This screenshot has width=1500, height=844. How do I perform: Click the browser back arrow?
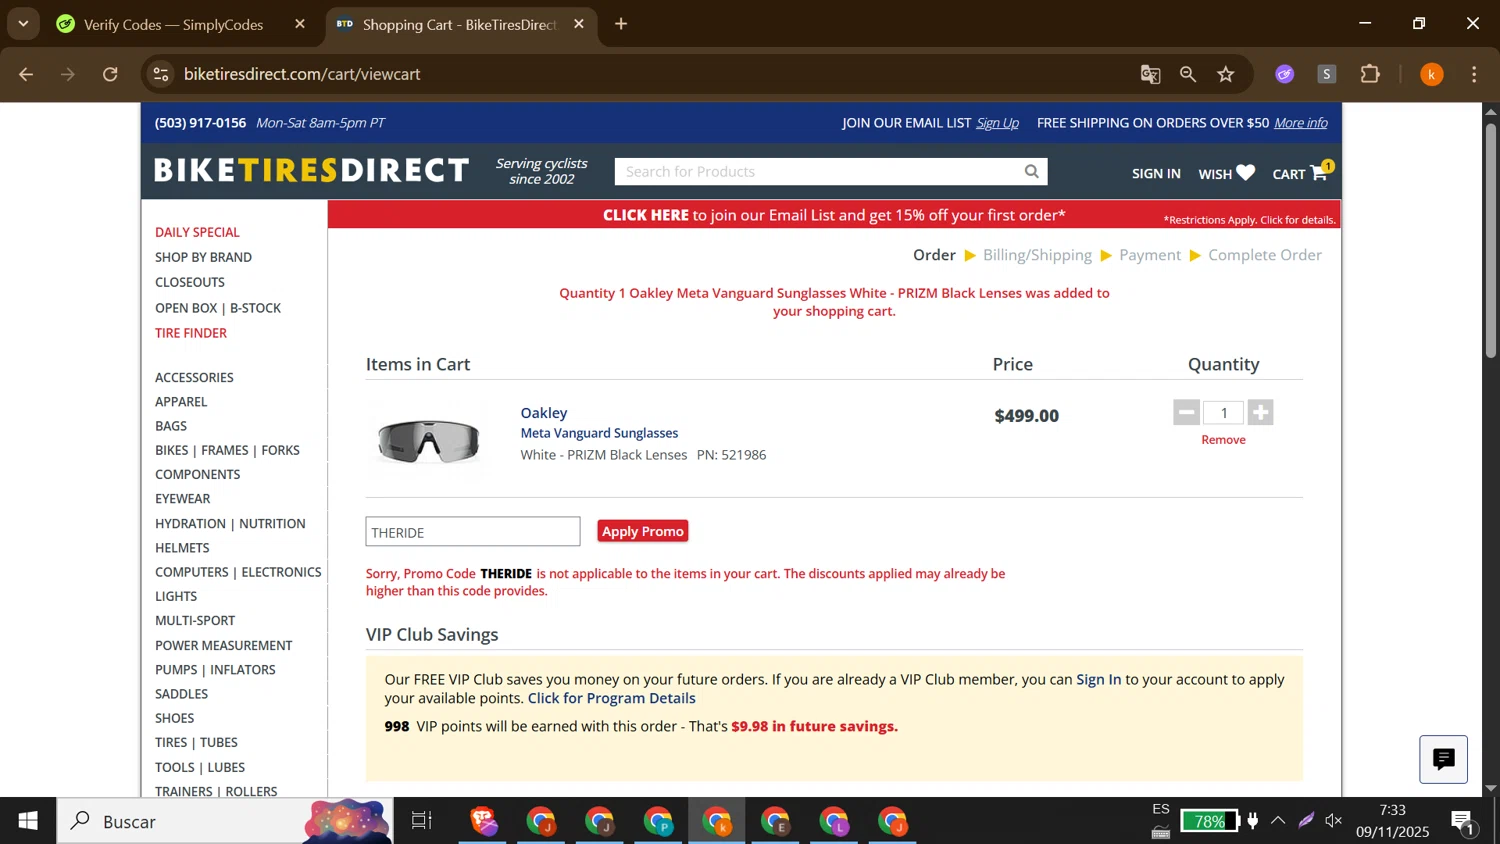coord(26,74)
